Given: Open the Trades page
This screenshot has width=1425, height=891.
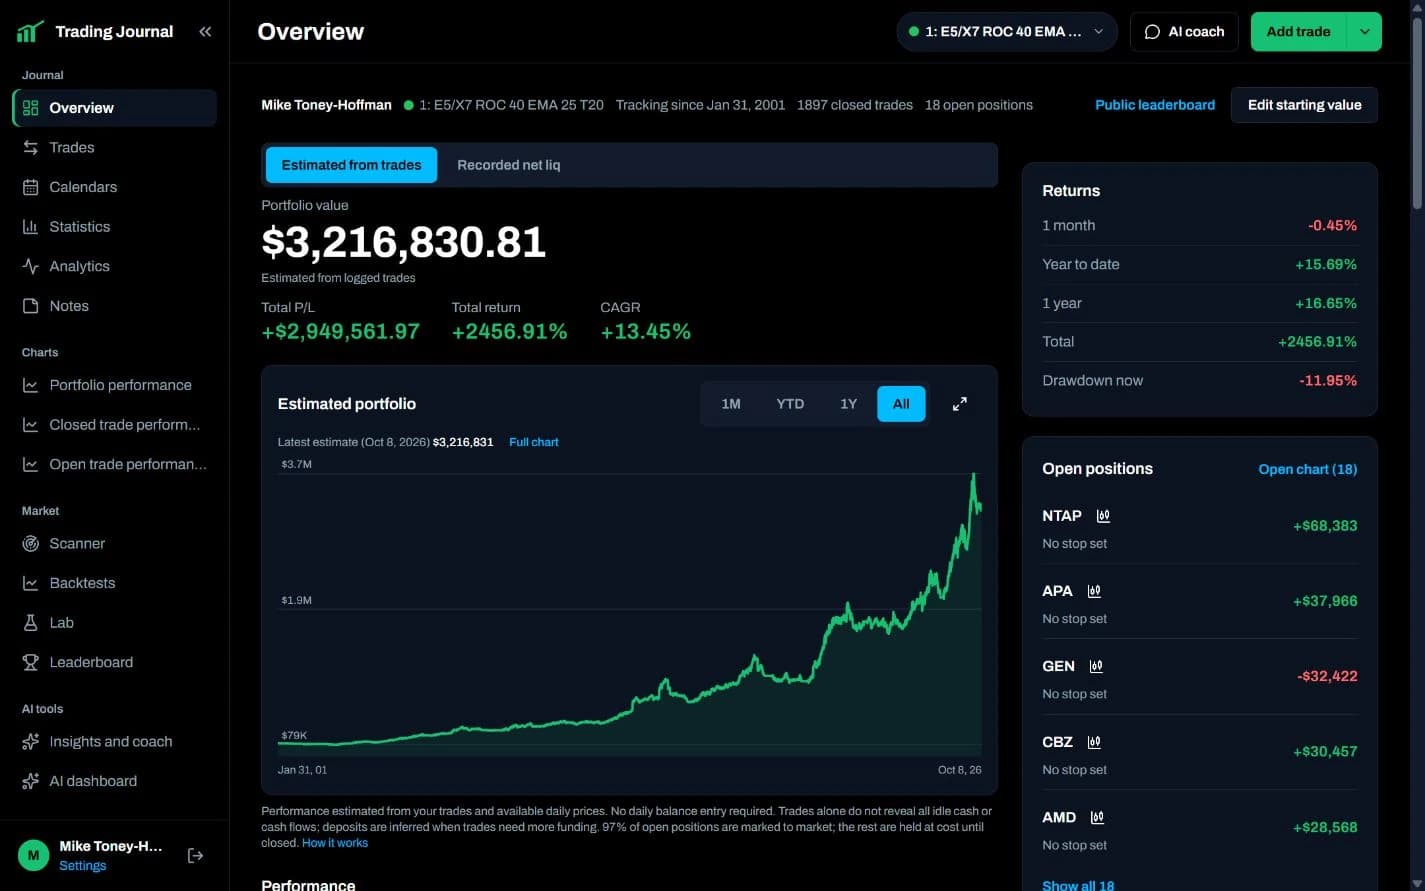Looking at the screenshot, I should [x=114, y=147].
